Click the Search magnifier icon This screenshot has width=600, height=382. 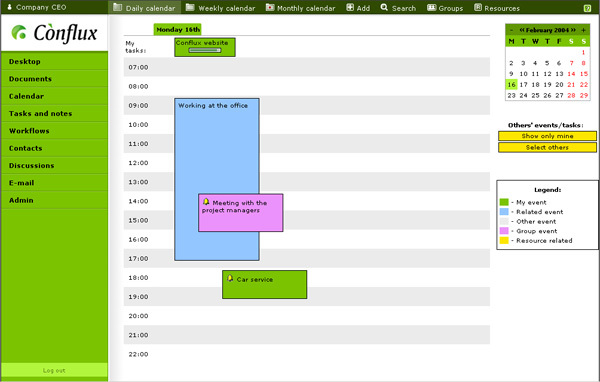tap(384, 7)
